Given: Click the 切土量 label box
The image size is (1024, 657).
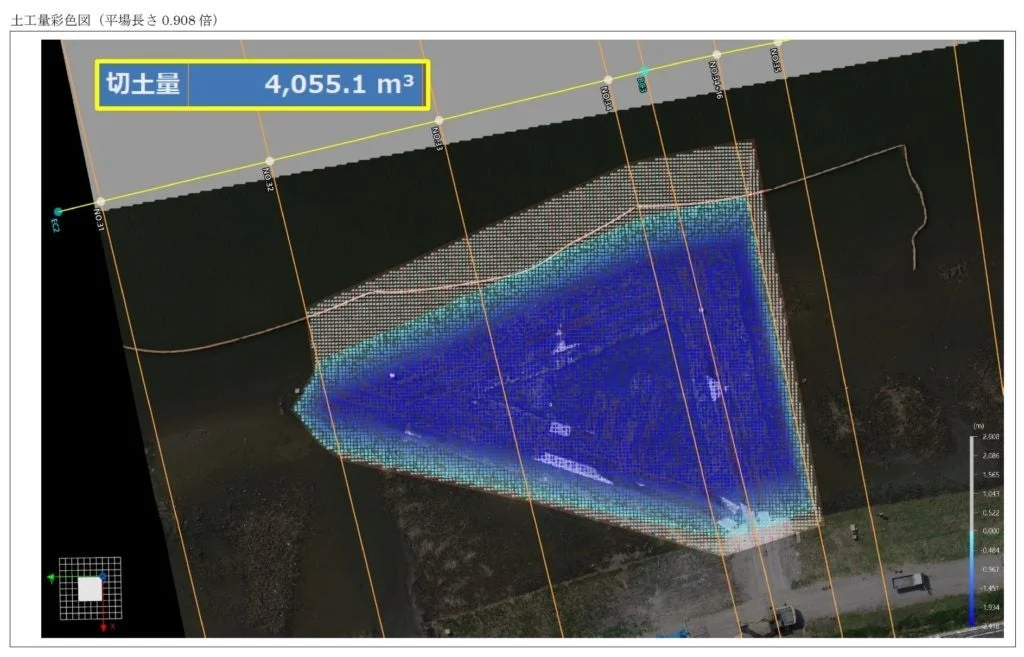Looking at the screenshot, I should 143,84.
